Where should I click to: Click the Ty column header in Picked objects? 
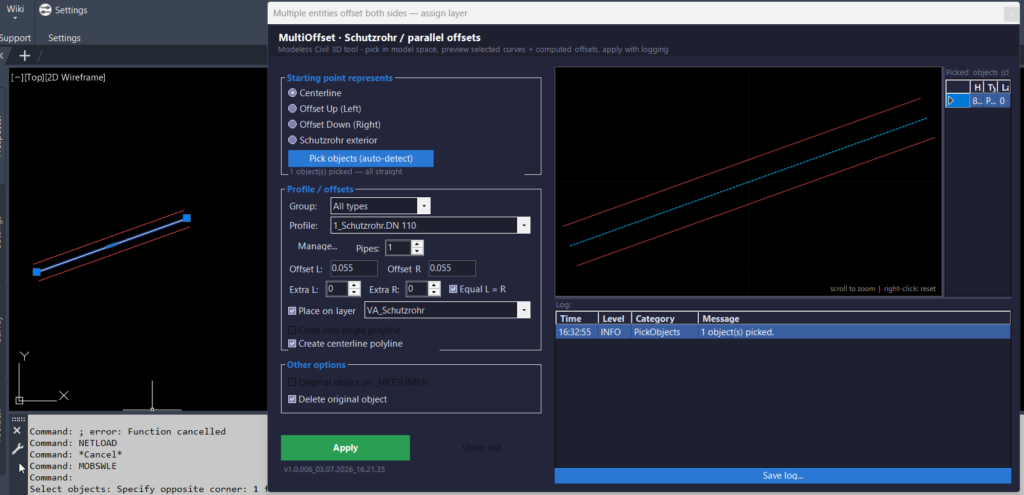click(991, 87)
